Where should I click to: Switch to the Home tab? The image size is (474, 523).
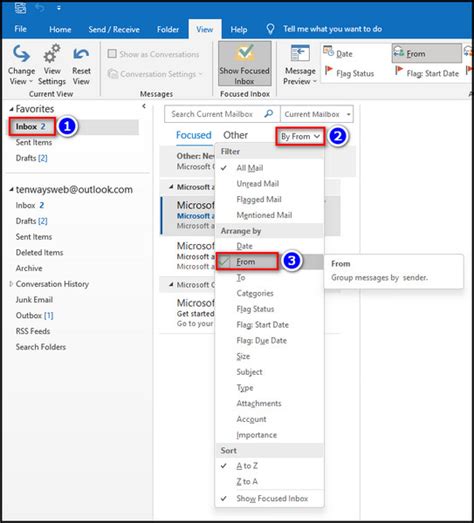click(x=60, y=29)
